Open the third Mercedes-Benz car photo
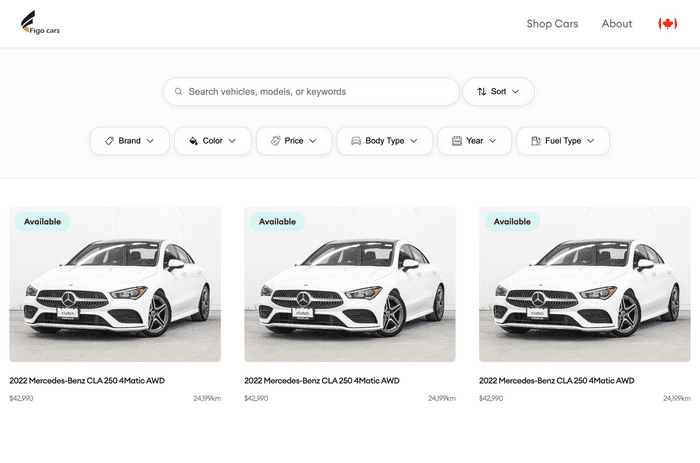700x463 pixels. (x=585, y=284)
